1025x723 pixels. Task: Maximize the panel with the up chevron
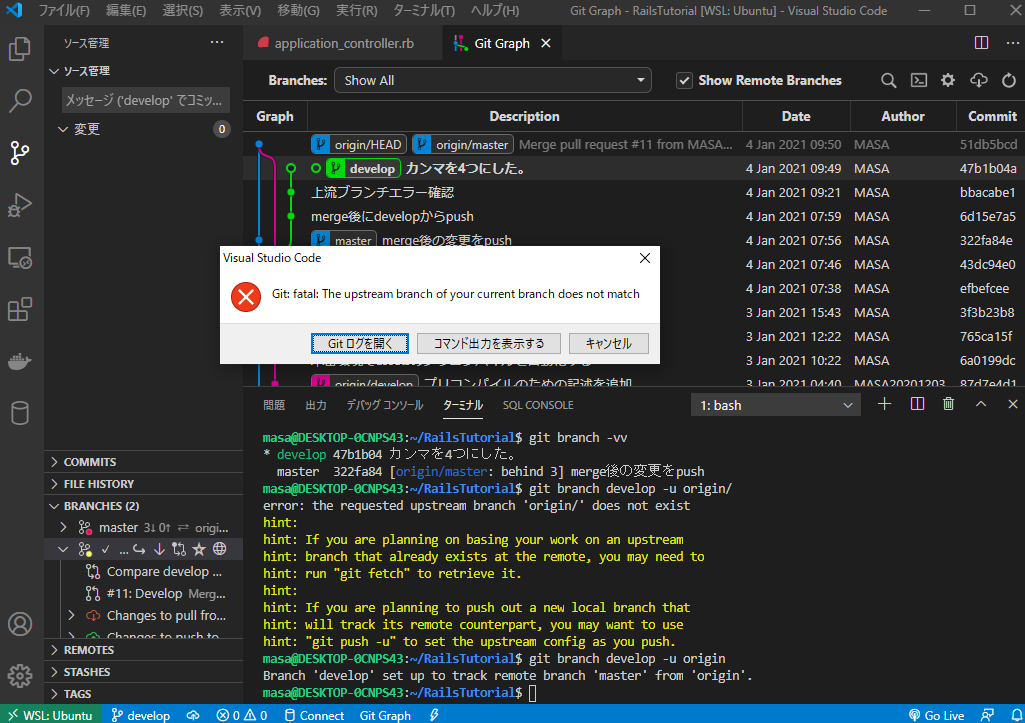(981, 405)
